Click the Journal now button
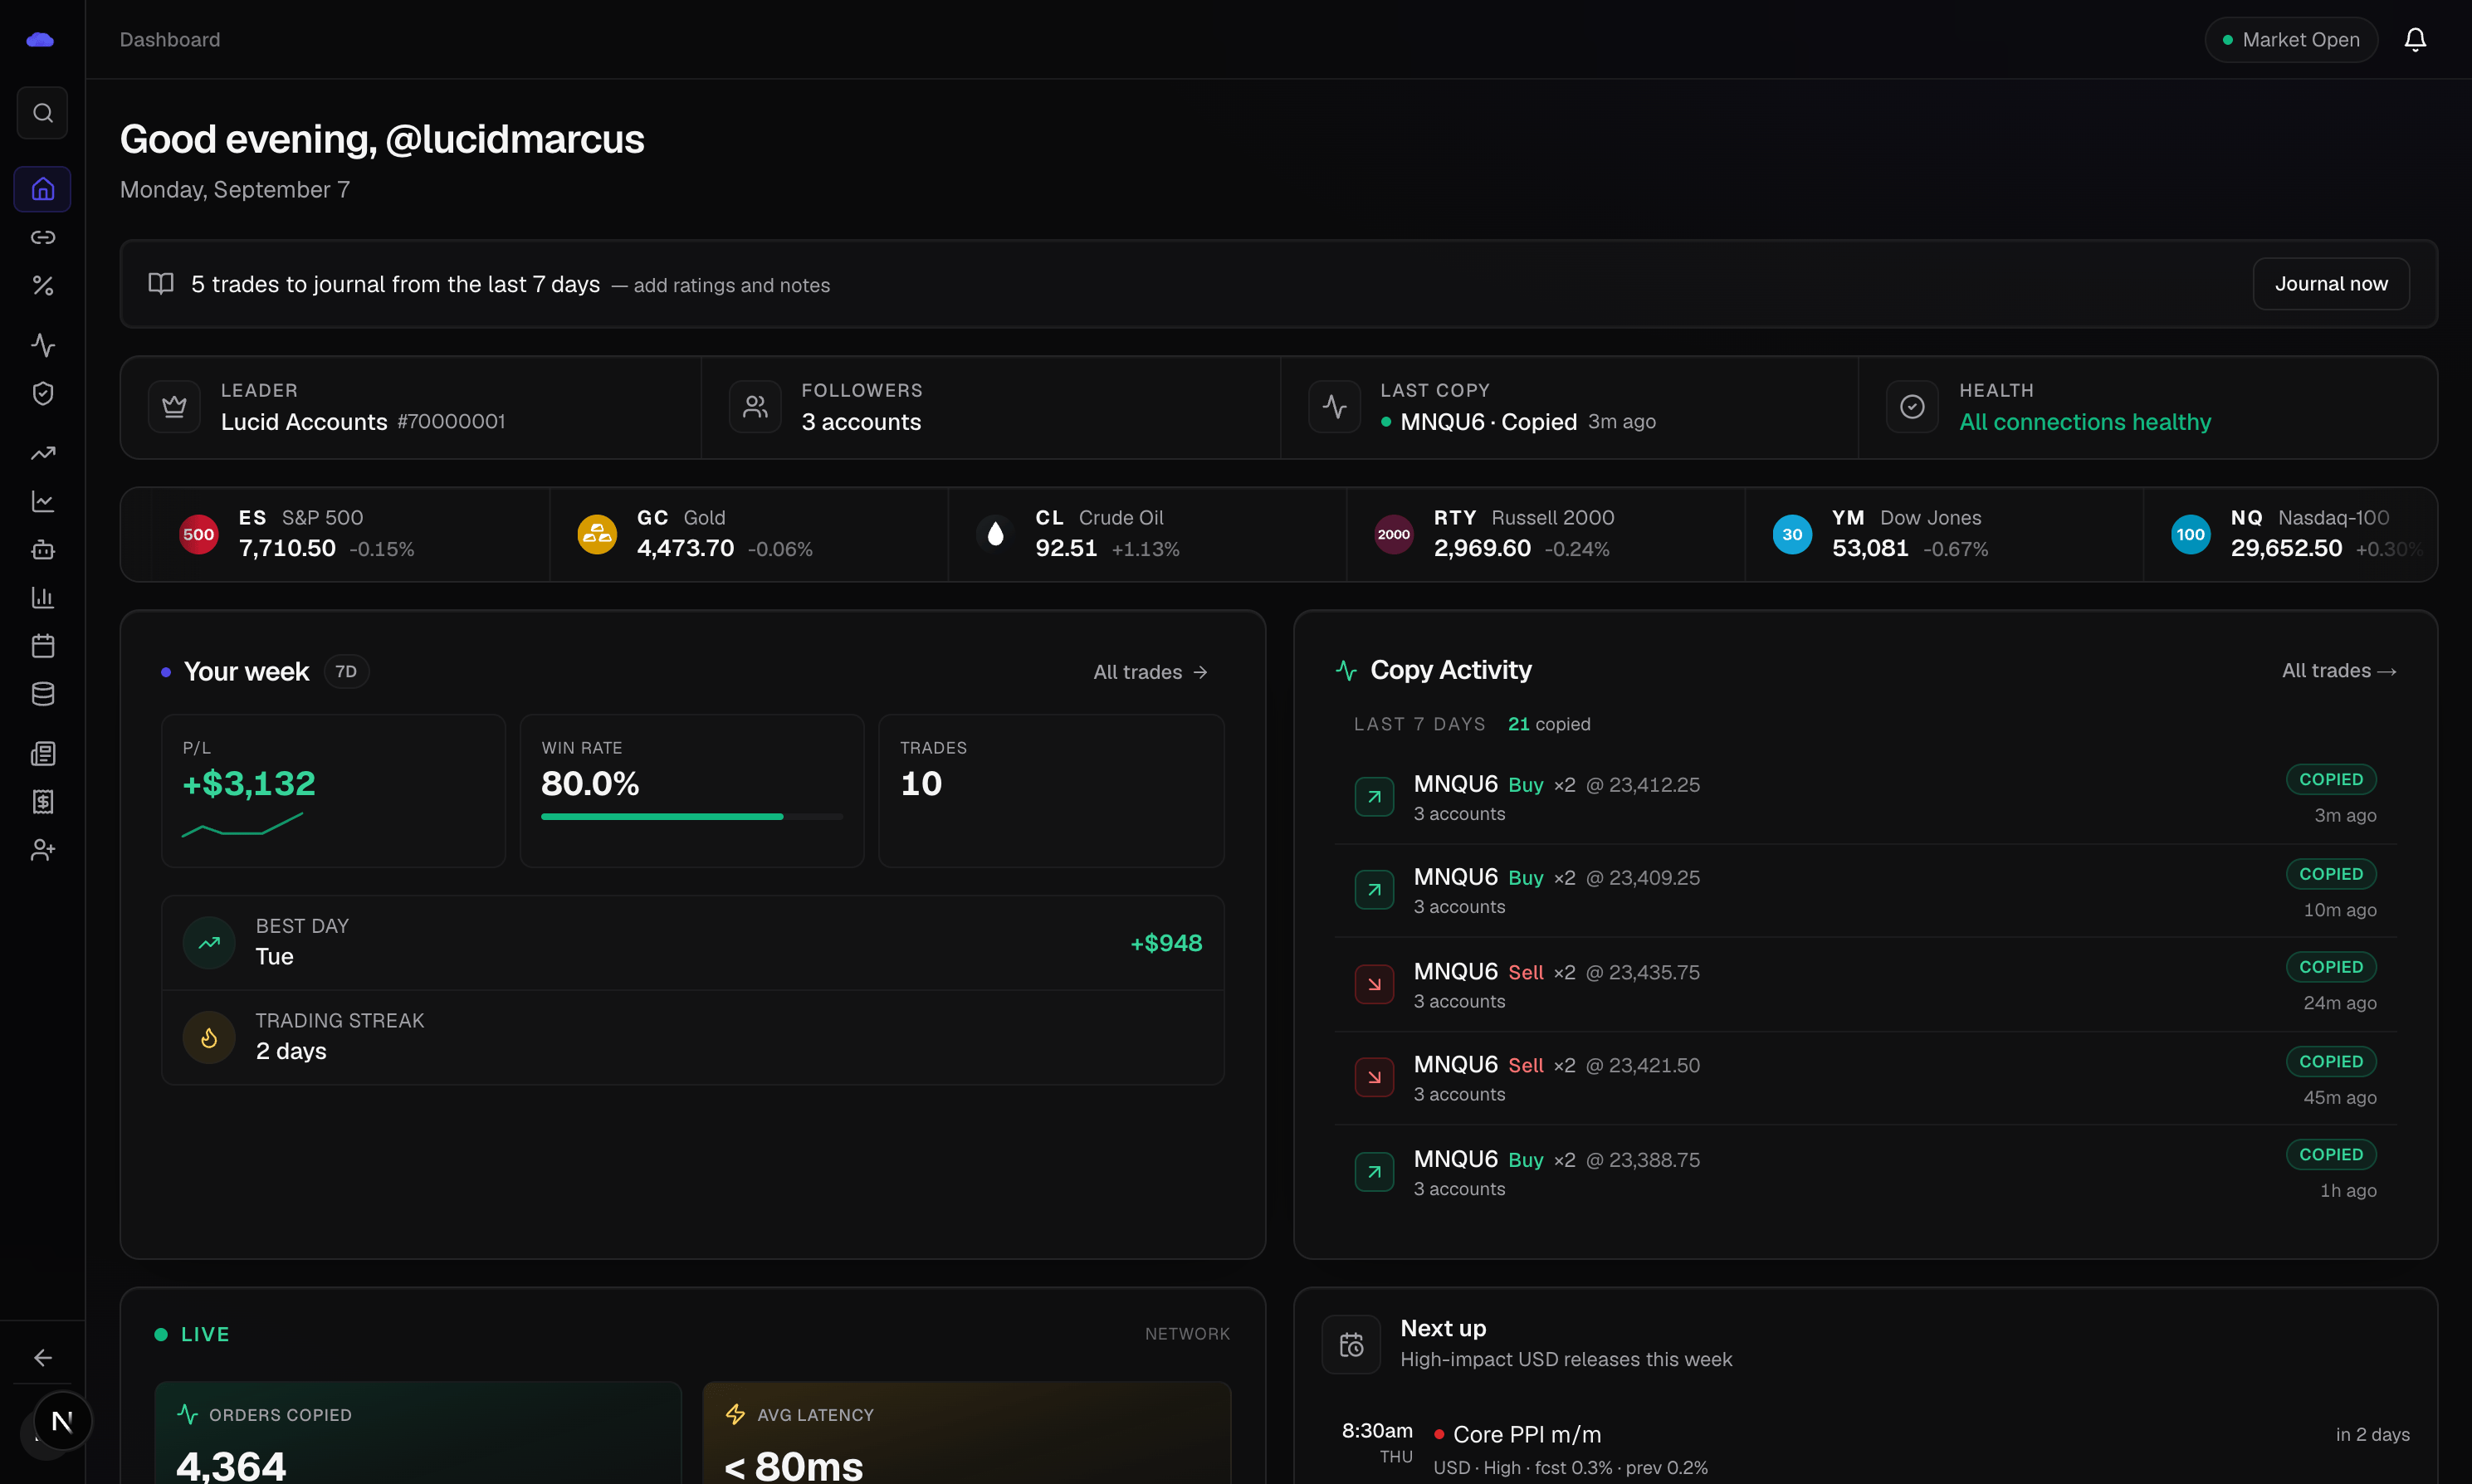 (x=2331, y=284)
